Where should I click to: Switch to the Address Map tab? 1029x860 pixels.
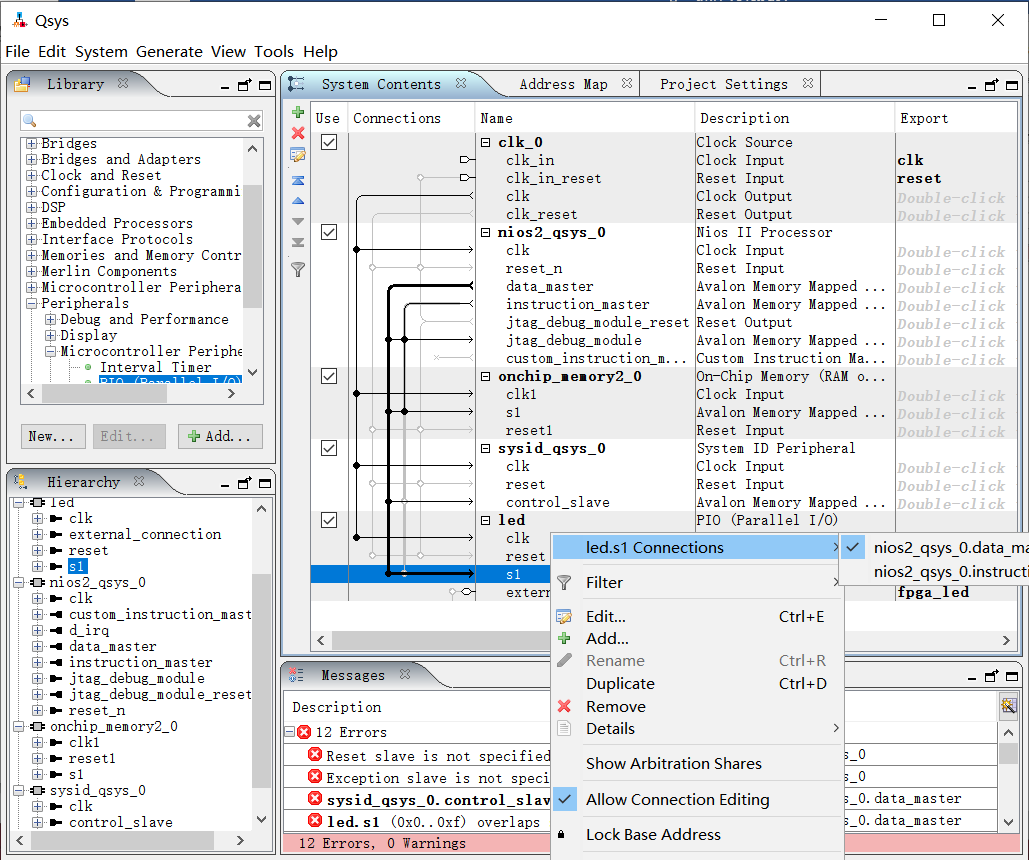pos(563,84)
